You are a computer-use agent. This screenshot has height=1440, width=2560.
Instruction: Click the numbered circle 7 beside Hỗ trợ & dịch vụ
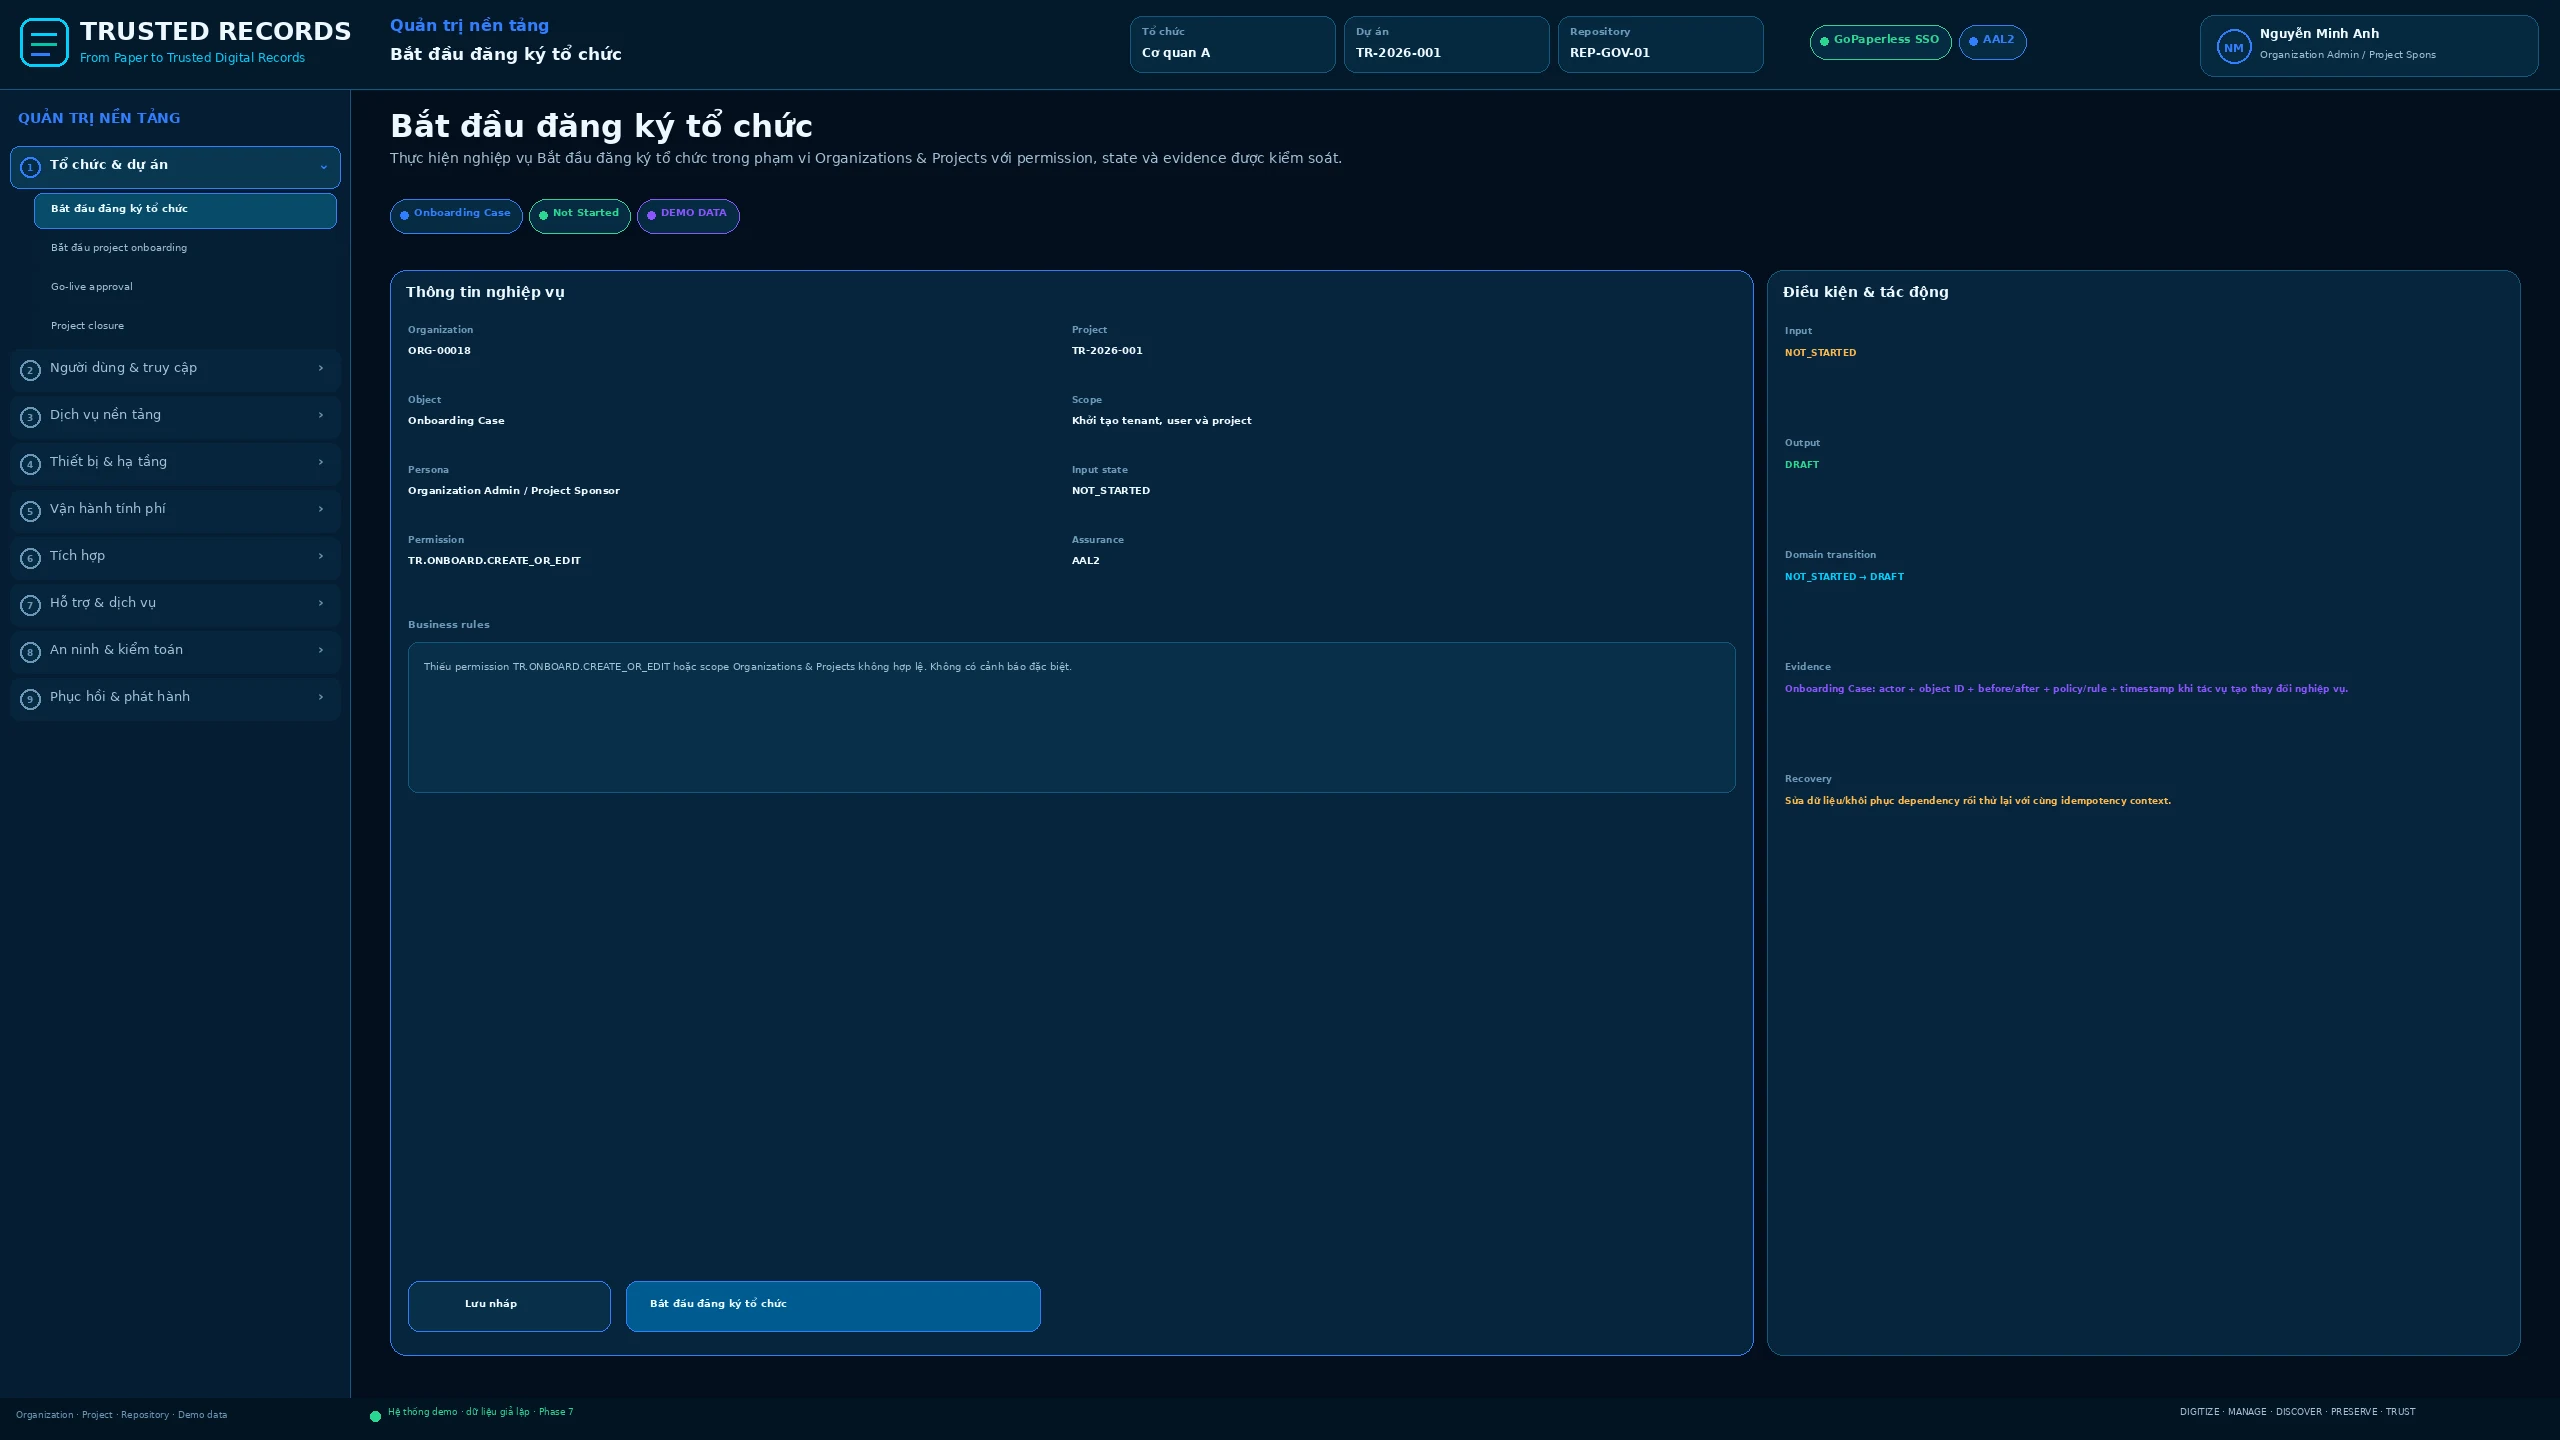pos(30,605)
